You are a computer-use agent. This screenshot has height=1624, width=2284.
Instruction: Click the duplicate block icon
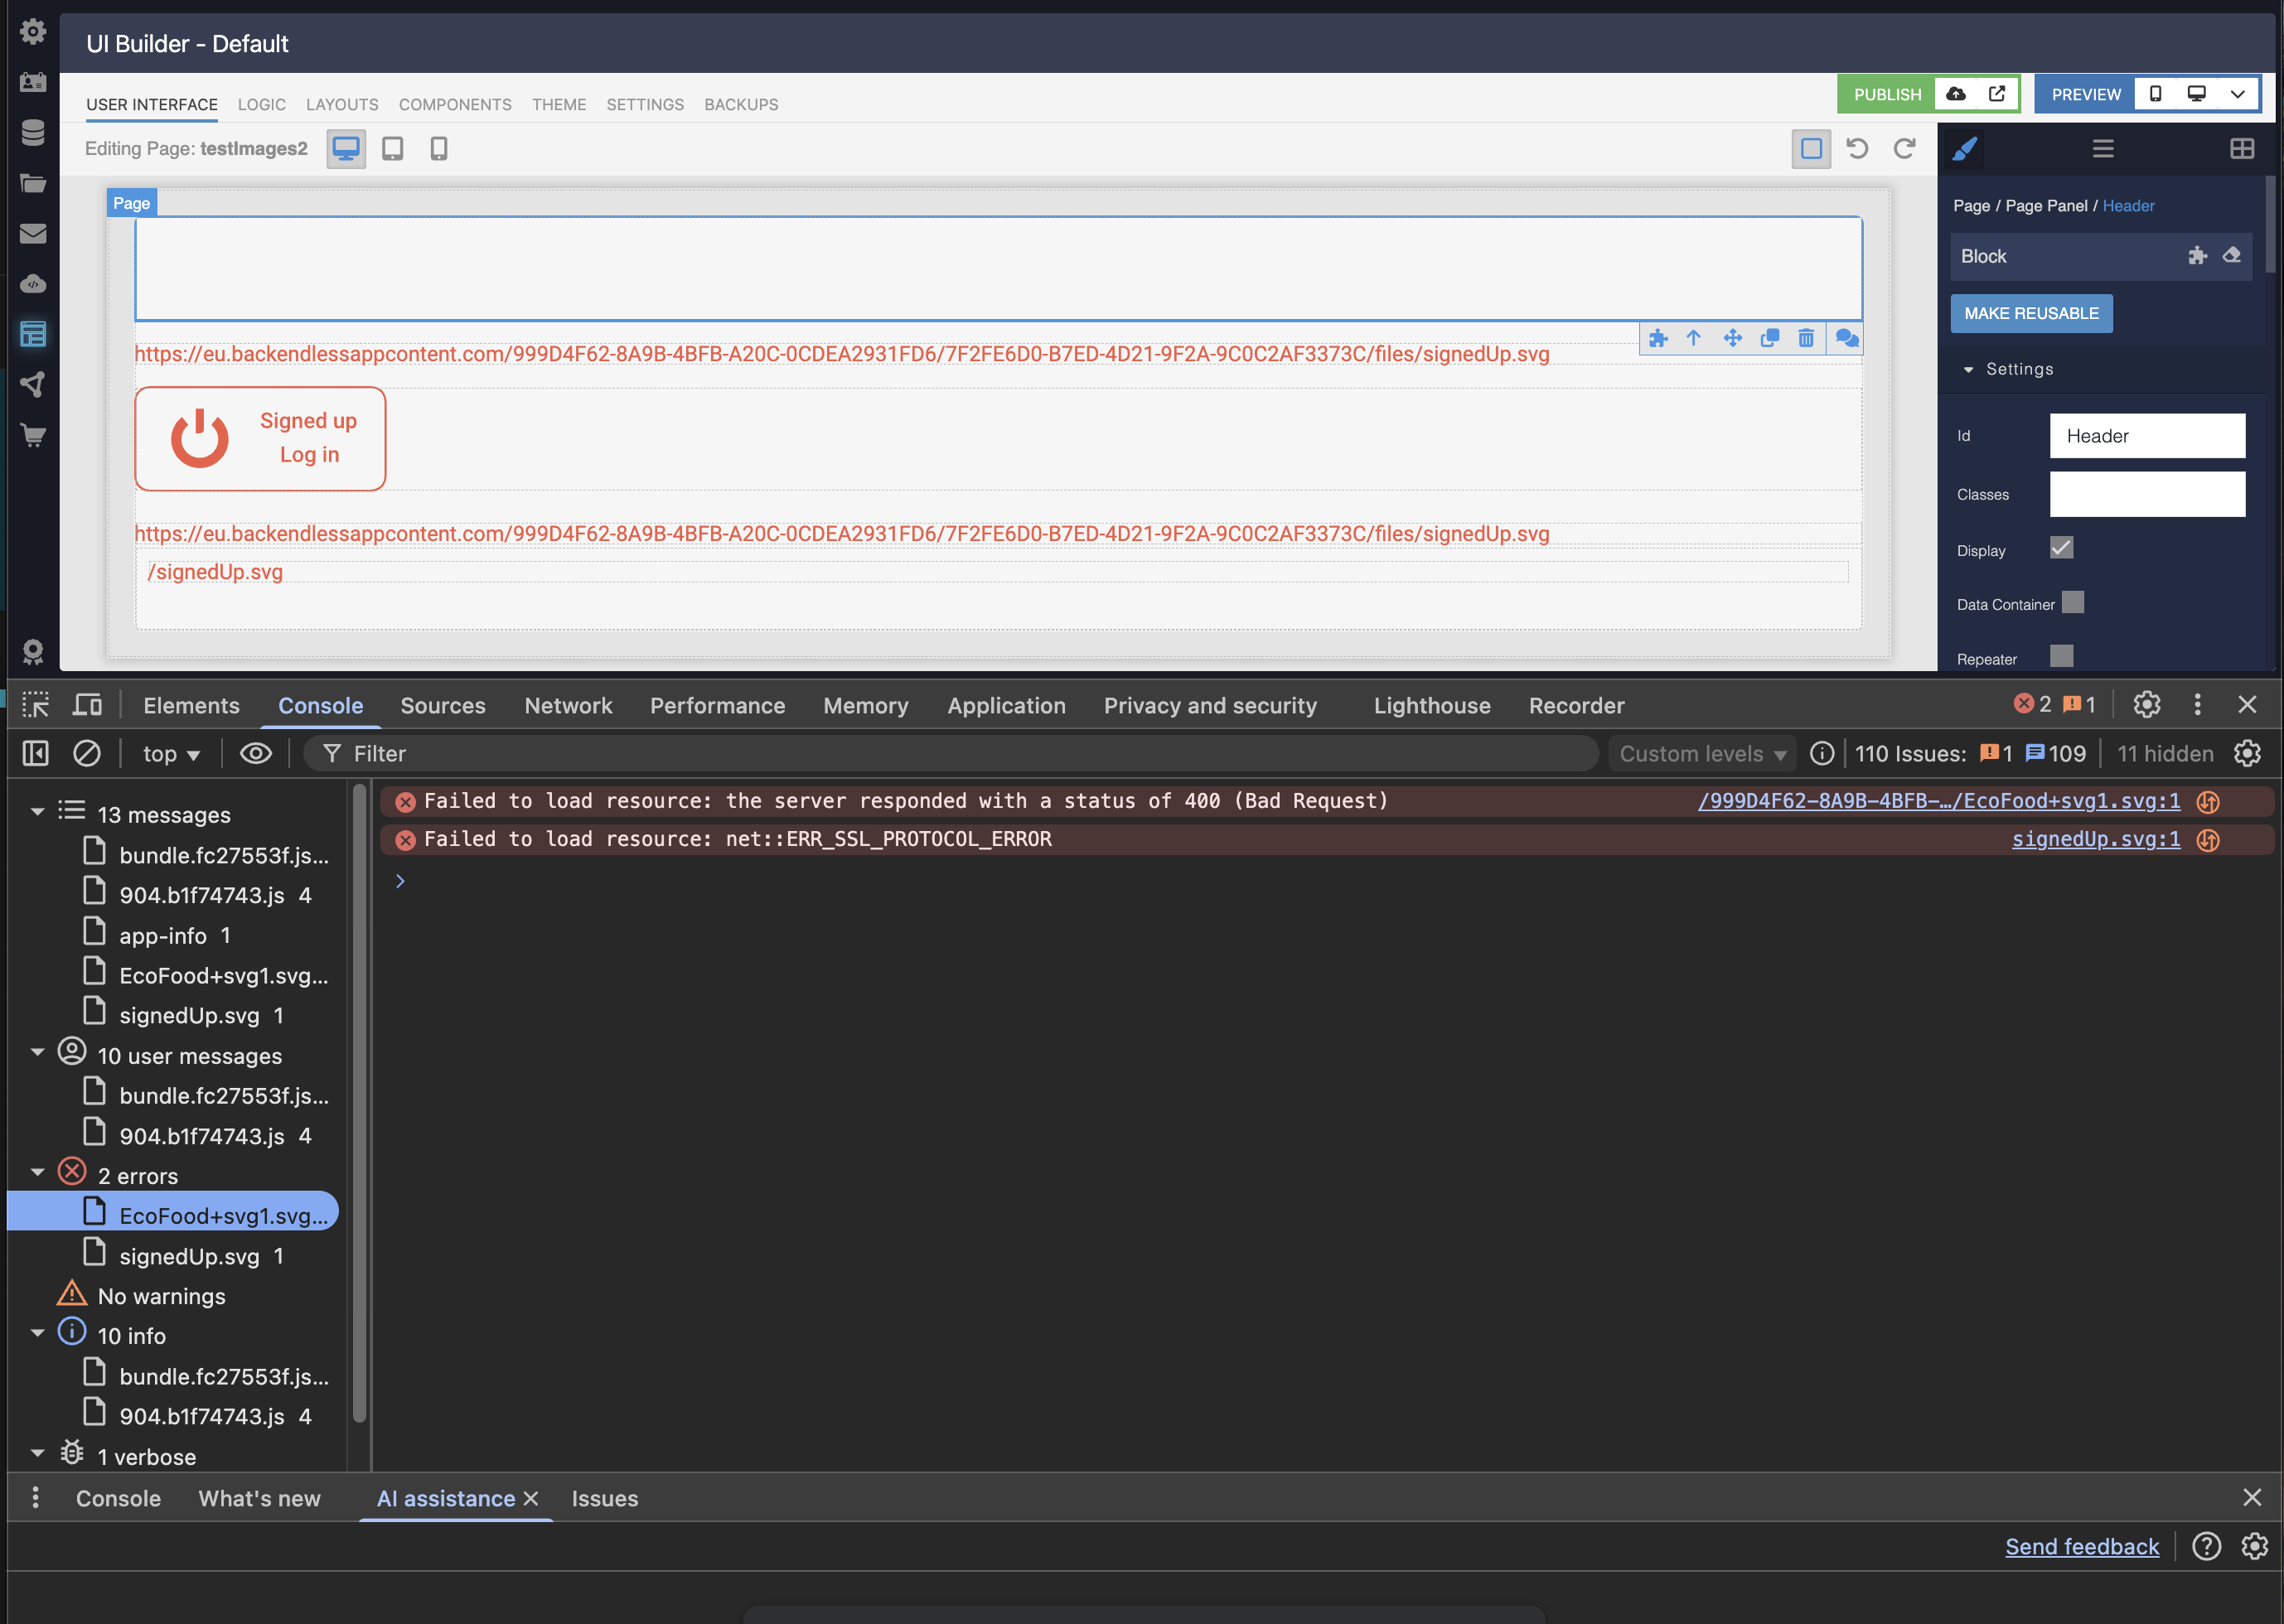[1769, 338]
